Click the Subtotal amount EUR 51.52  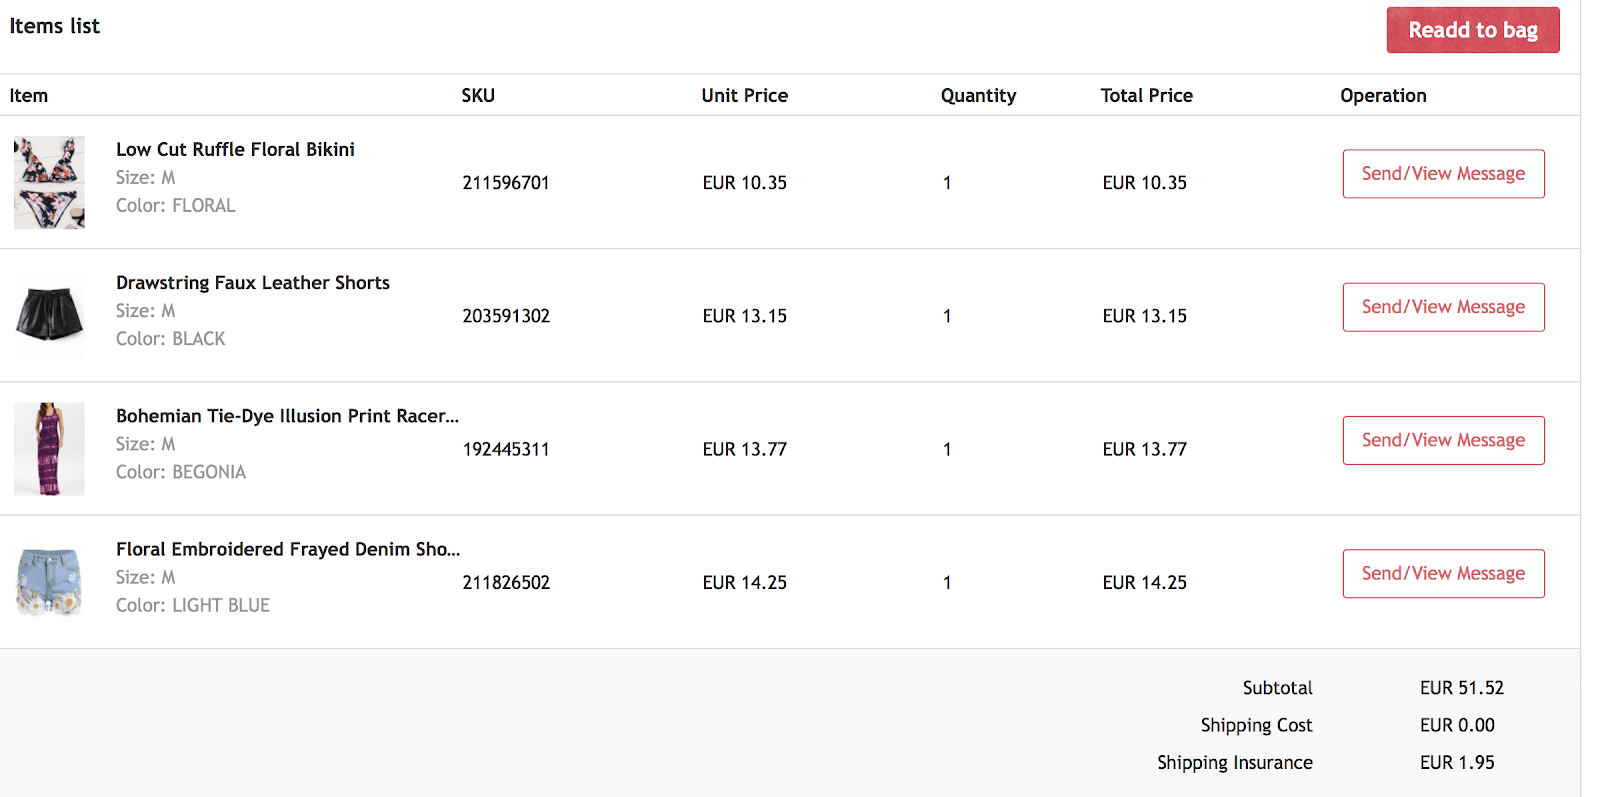(x=1461, y=688)
